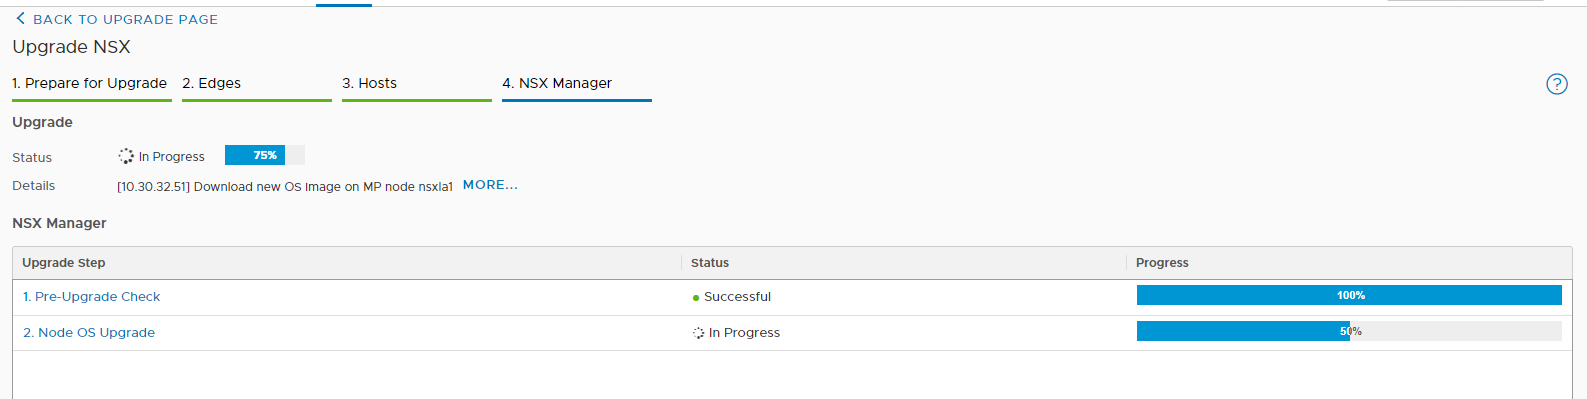Click the 100% Pre-Upgrade Check progress bar
Image resolution: width=1587 pixels, height=399 pixels.
(1349, 295)
